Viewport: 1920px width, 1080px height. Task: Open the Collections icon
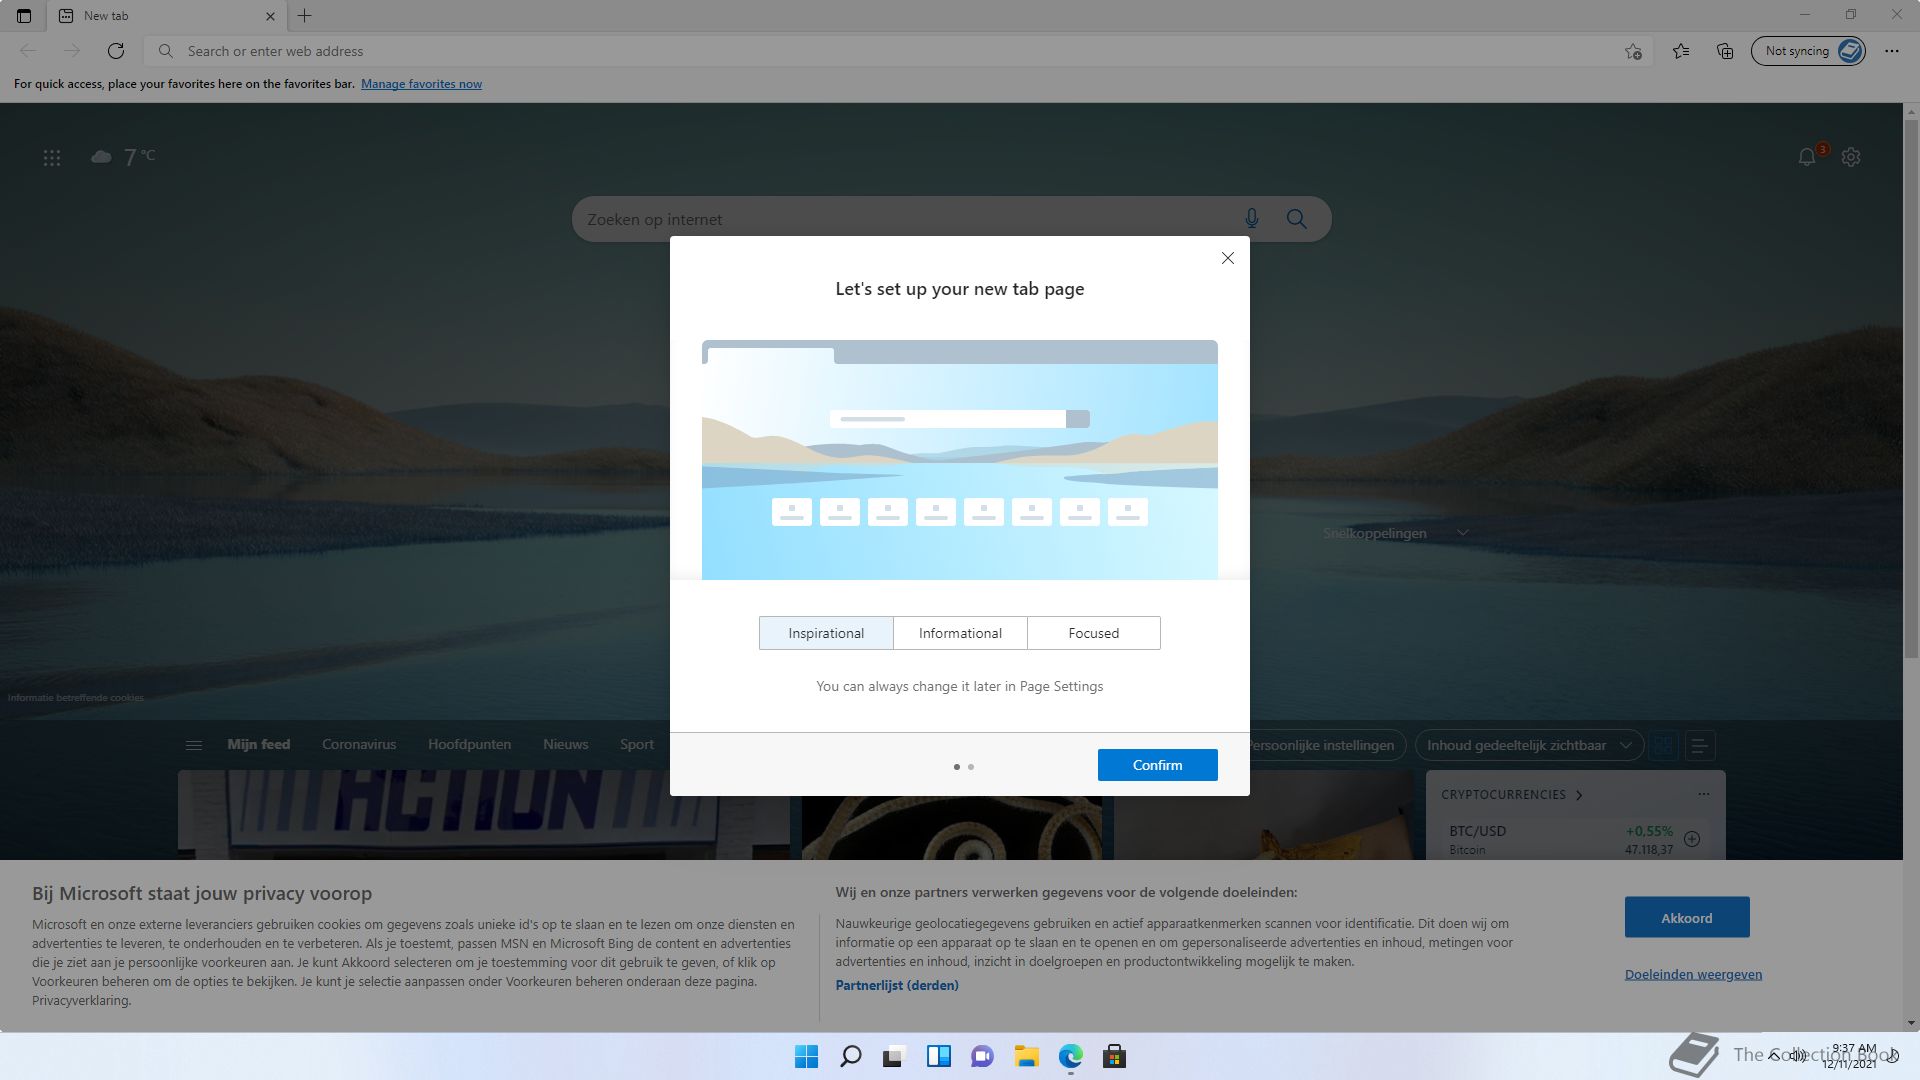coord(1725,51)
